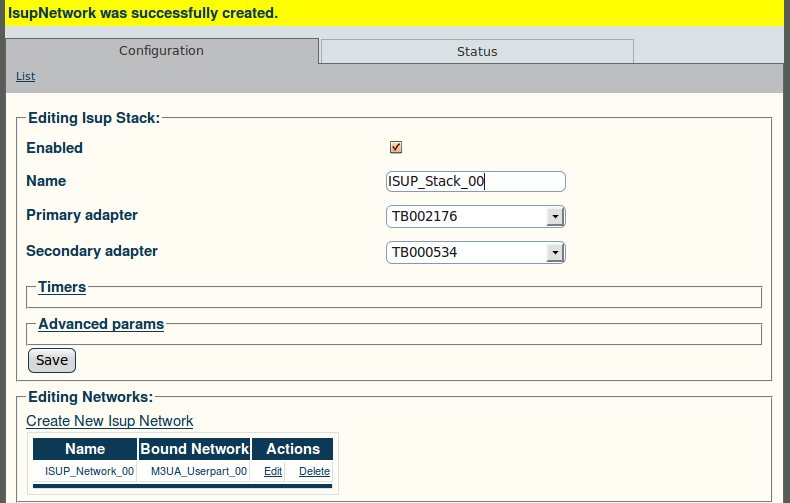Click the Name input field
Viewport: 790px width, 503px height.
point(476,181)
